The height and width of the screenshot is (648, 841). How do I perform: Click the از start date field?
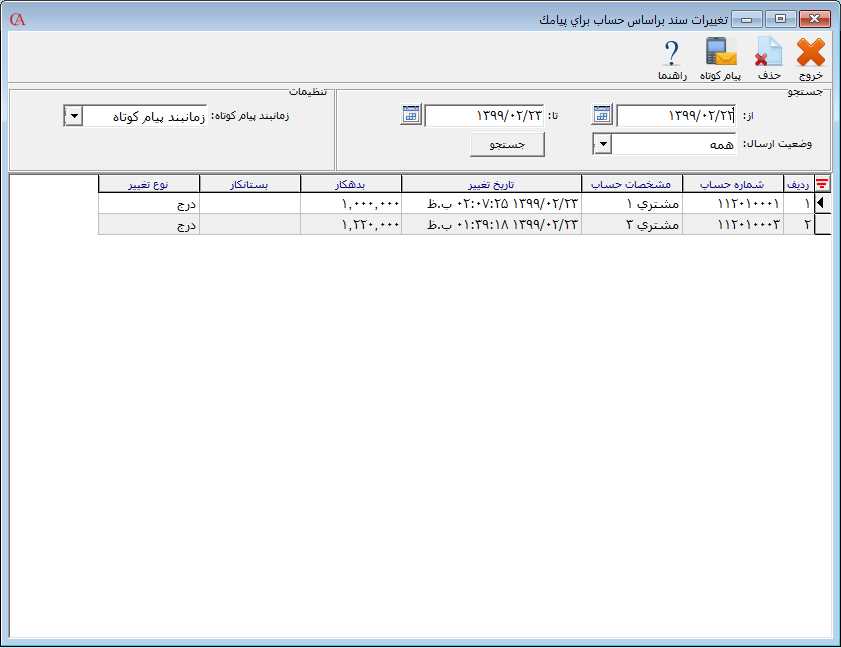[x=676, y=116]
